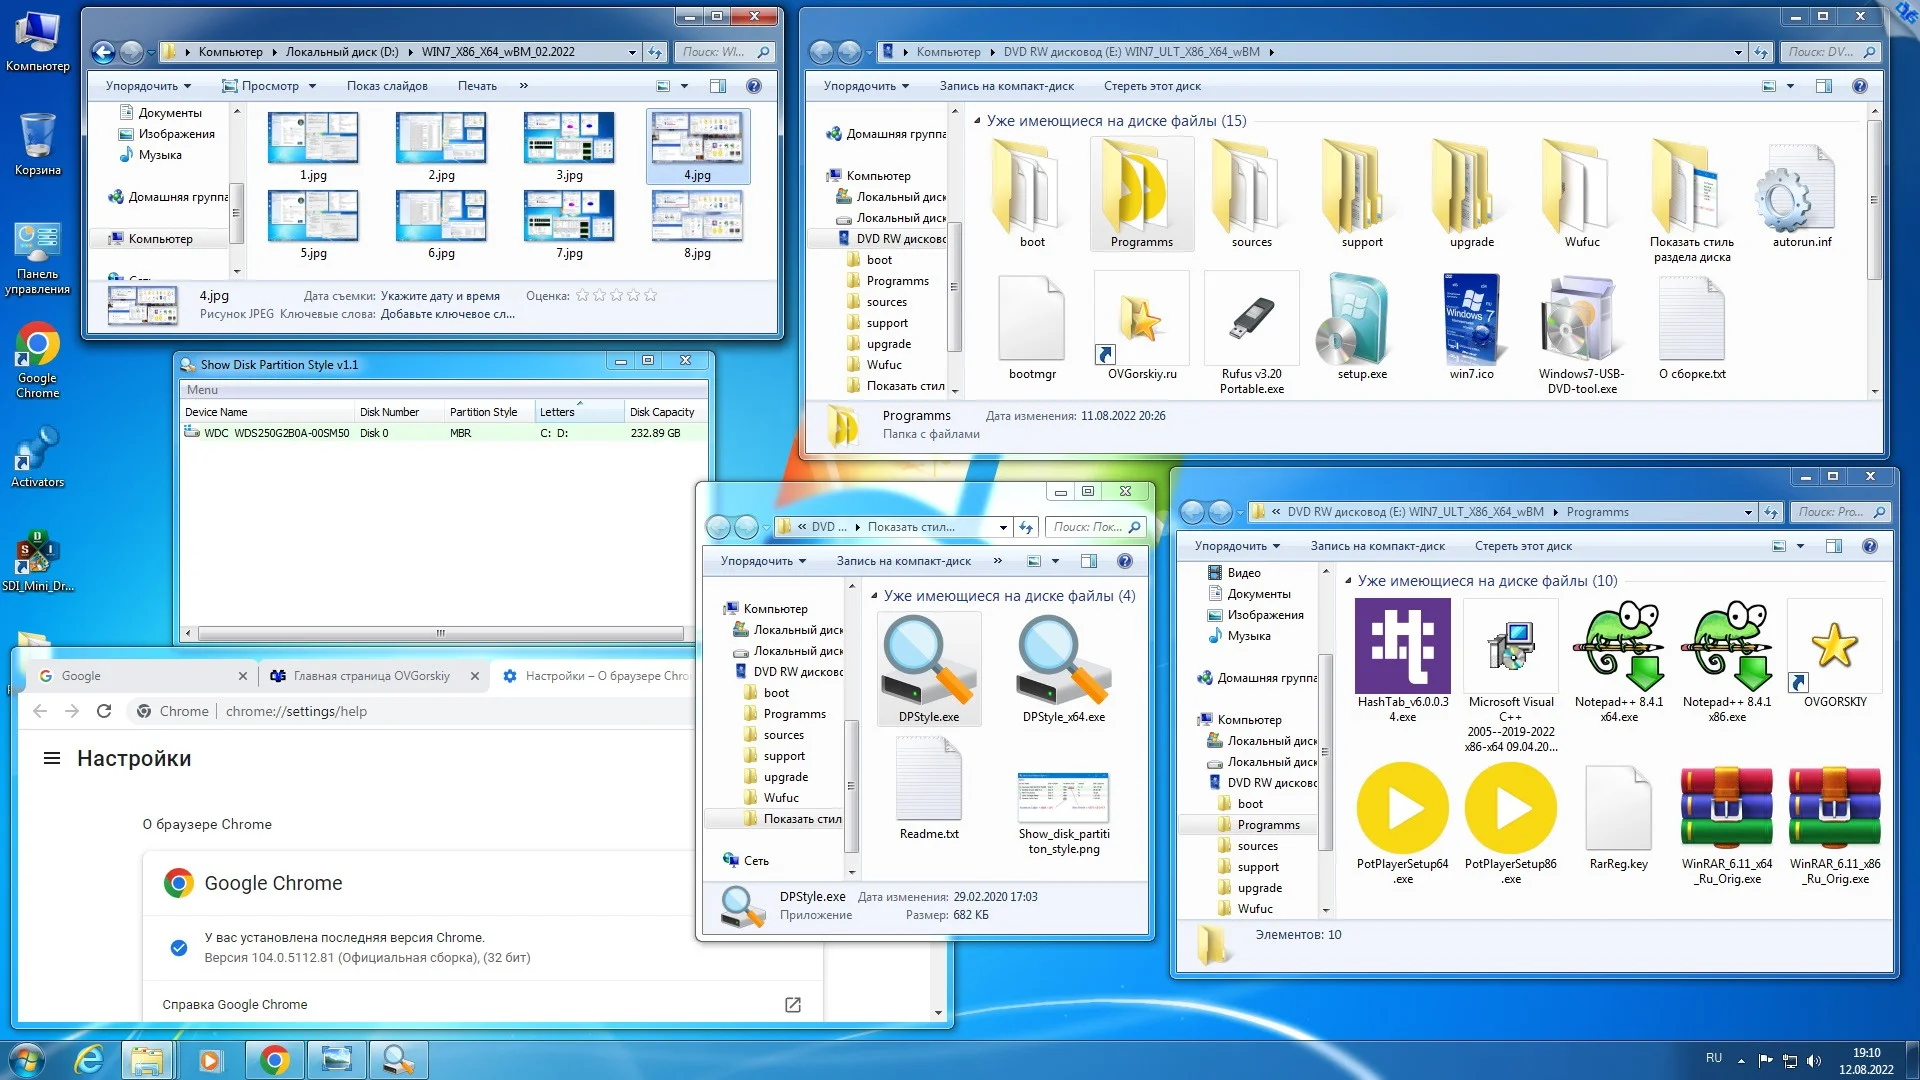Image resolution: width=1920 pixels, height=1080 pixels.
Task: Select the setup.exe installer icon
Action: coord(1361,320)
